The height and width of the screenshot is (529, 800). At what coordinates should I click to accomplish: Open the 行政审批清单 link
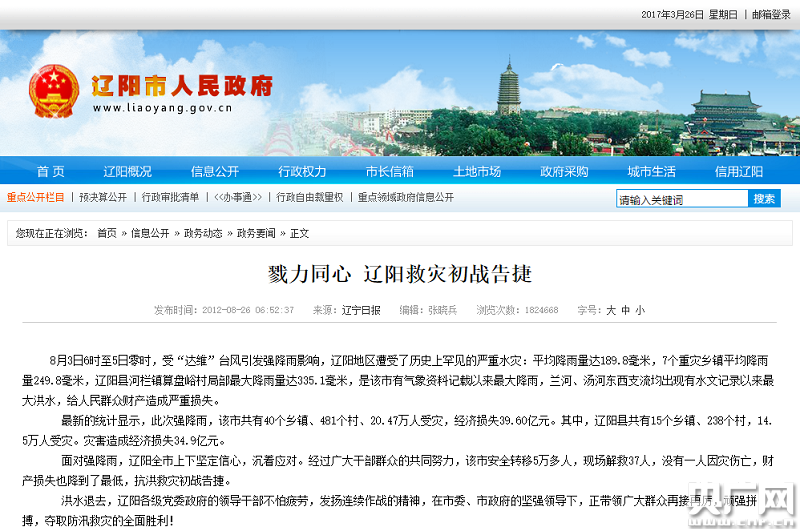coord(170,198)
